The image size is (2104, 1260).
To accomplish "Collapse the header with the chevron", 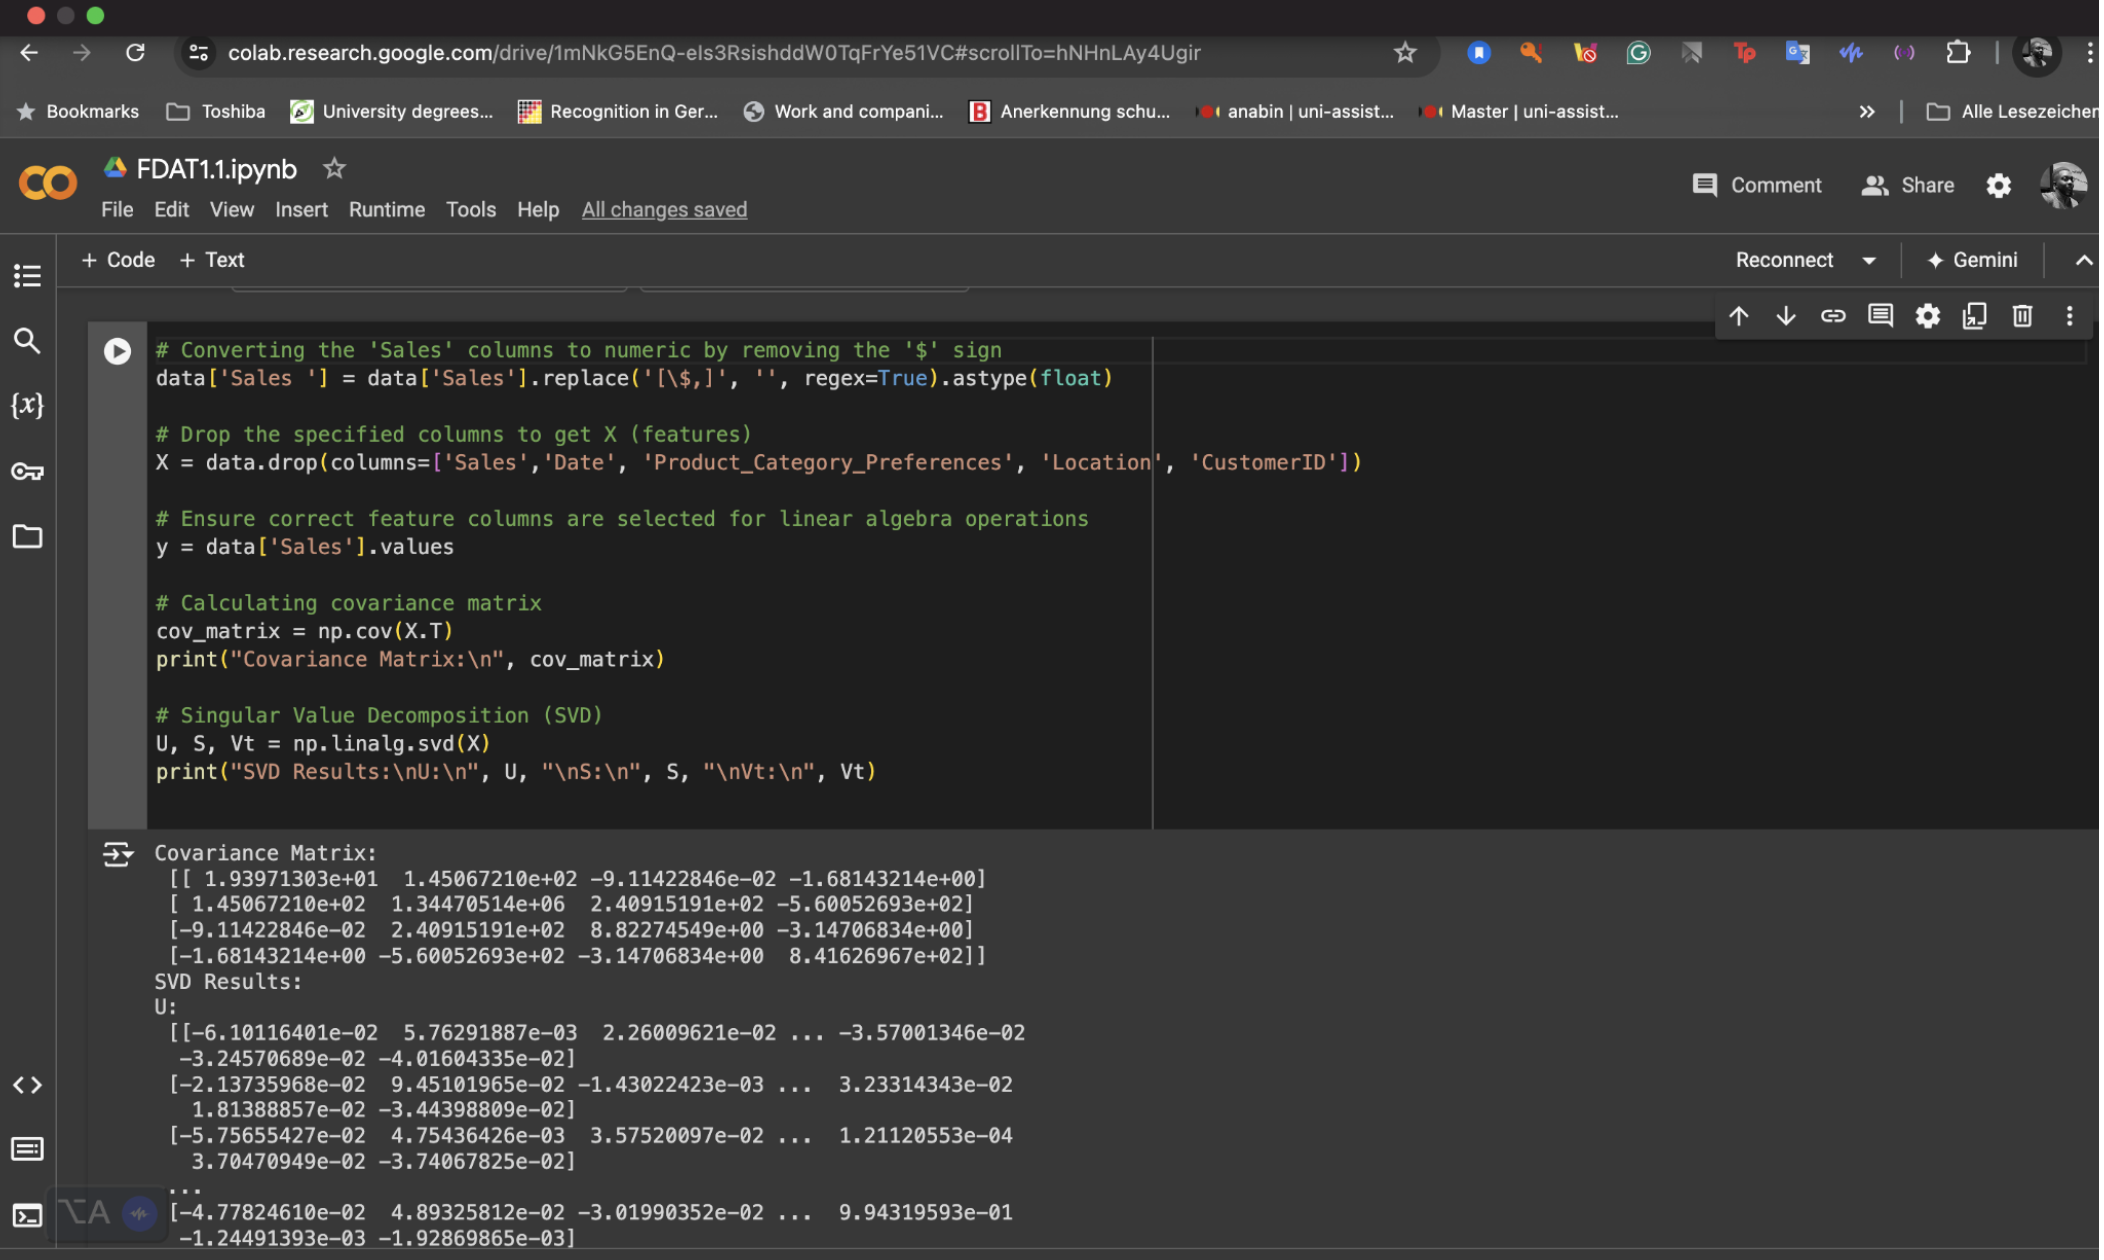I will (x=2083, y=260).
